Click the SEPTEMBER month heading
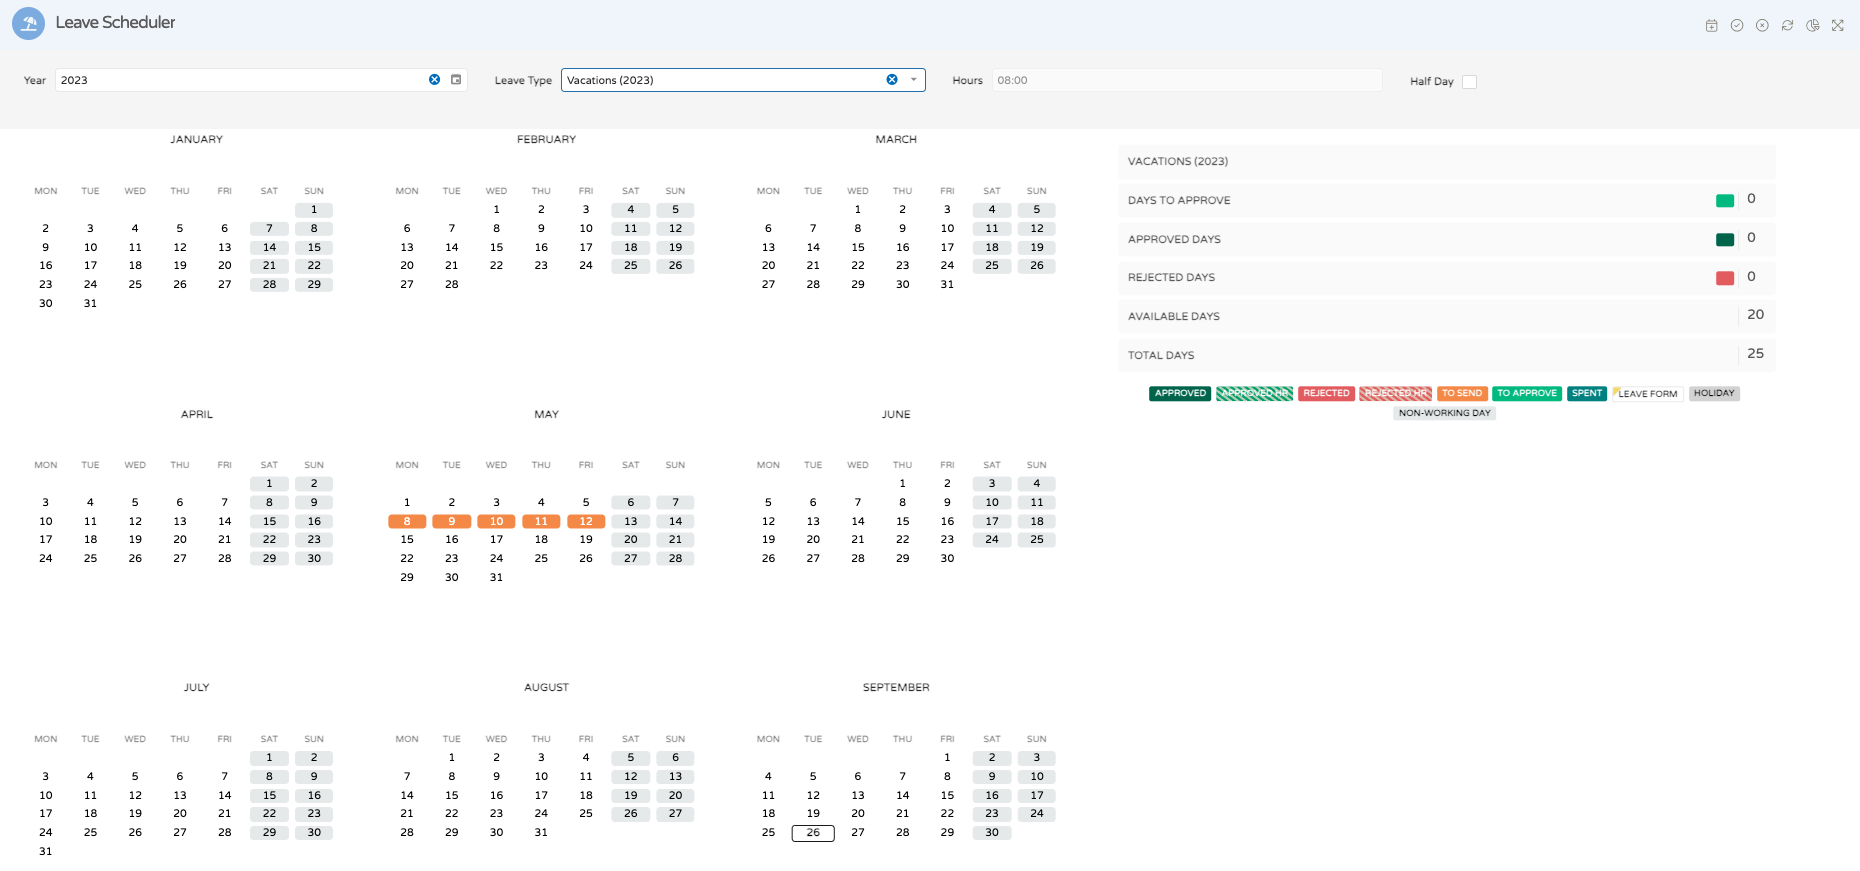The height and width of the screenshot is (871, 1860). 896,688
